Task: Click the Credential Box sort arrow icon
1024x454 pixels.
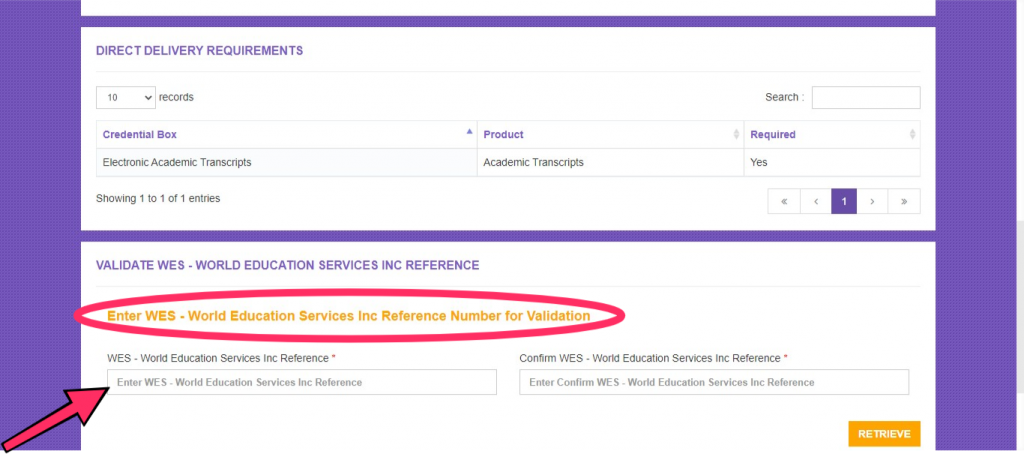Action: click(x=469, y=133)
